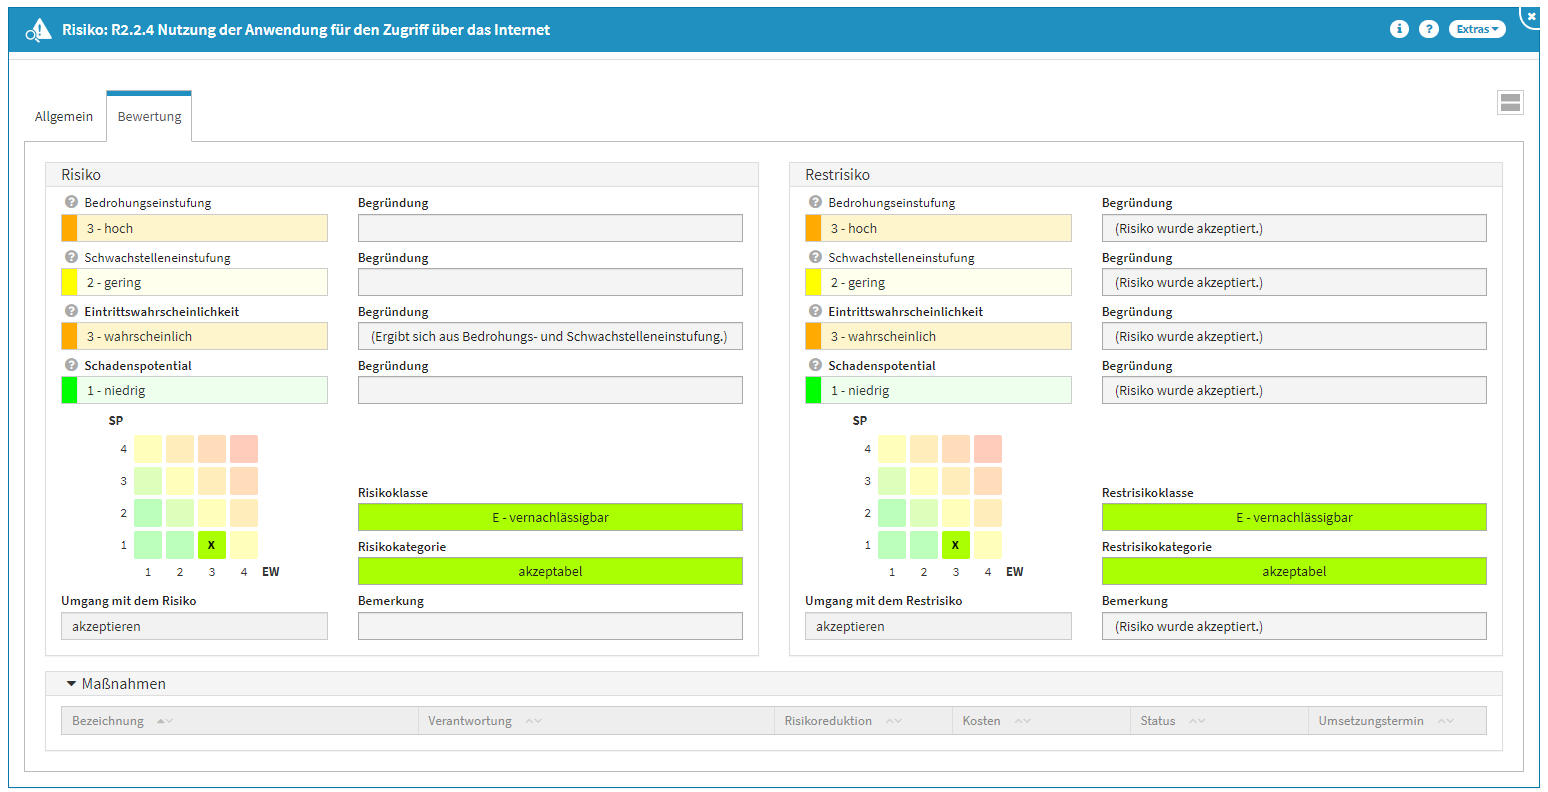
Task: Click the risk warning icon in title bar
Action: (x=39, y=30)
